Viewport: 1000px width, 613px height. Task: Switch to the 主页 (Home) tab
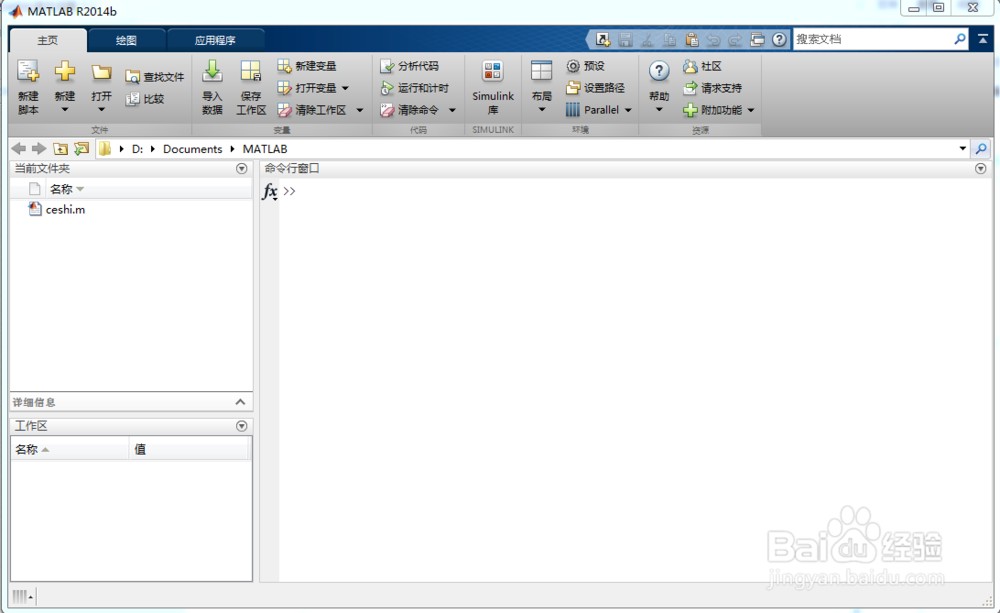[x=48, y=40]
